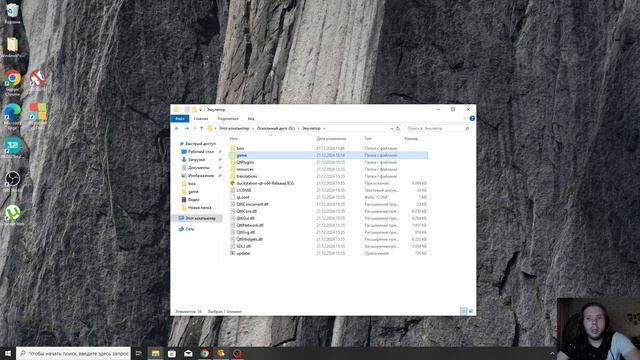Open Explorer help question-mark icon

click(x=472, y=118)
